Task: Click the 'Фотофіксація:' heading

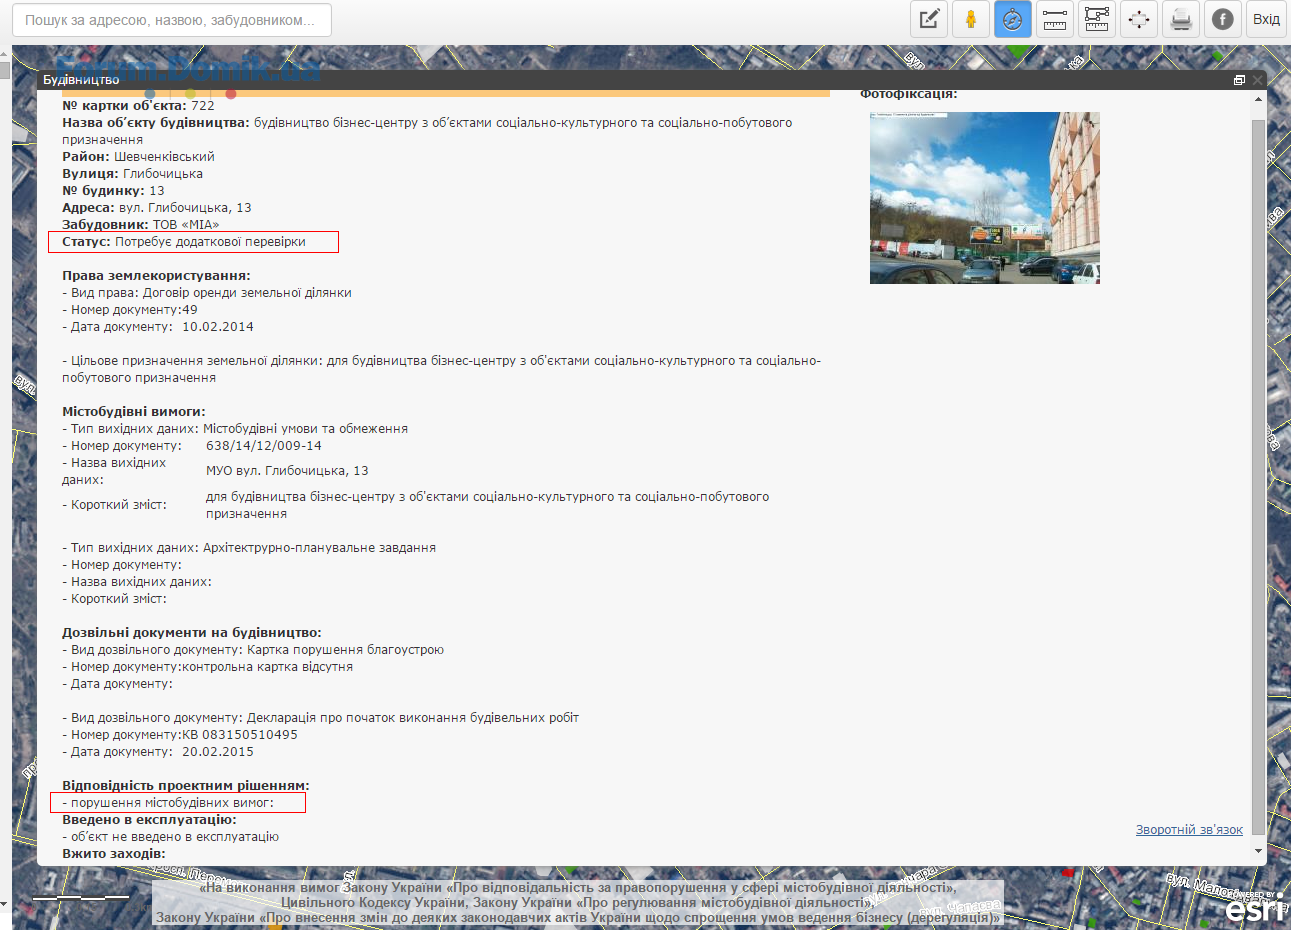Action: [x=909, y=94]
